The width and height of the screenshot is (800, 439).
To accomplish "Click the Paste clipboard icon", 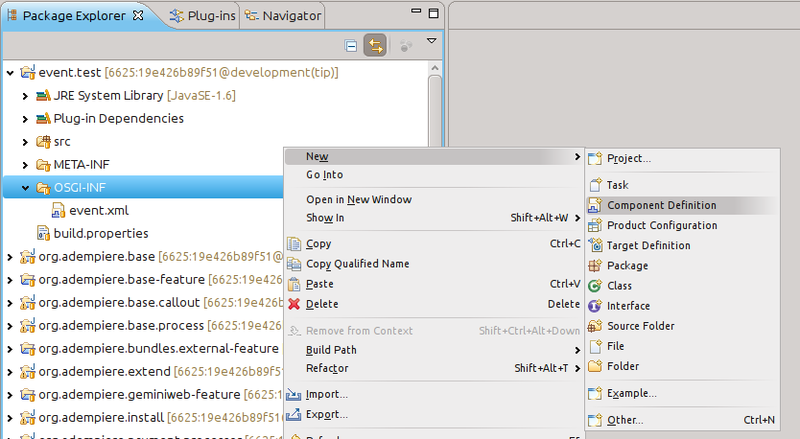I will 294,284.
